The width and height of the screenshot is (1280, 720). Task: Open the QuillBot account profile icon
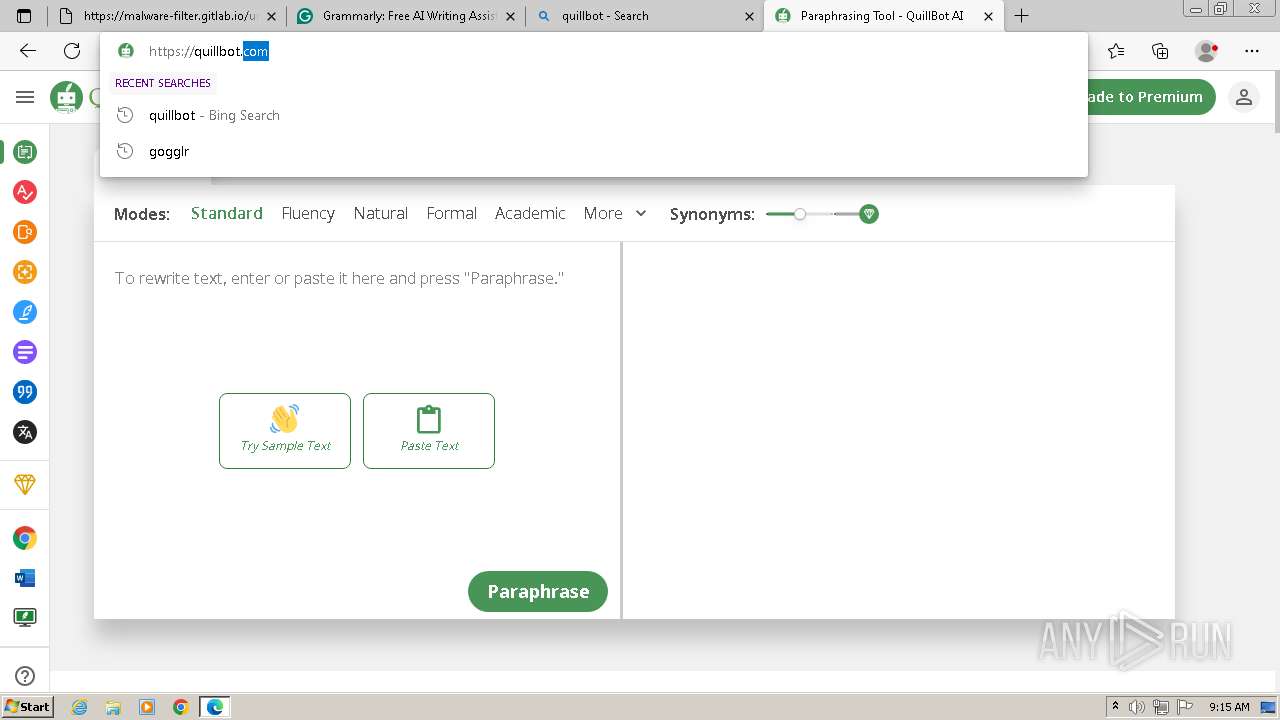(1244, 97)
